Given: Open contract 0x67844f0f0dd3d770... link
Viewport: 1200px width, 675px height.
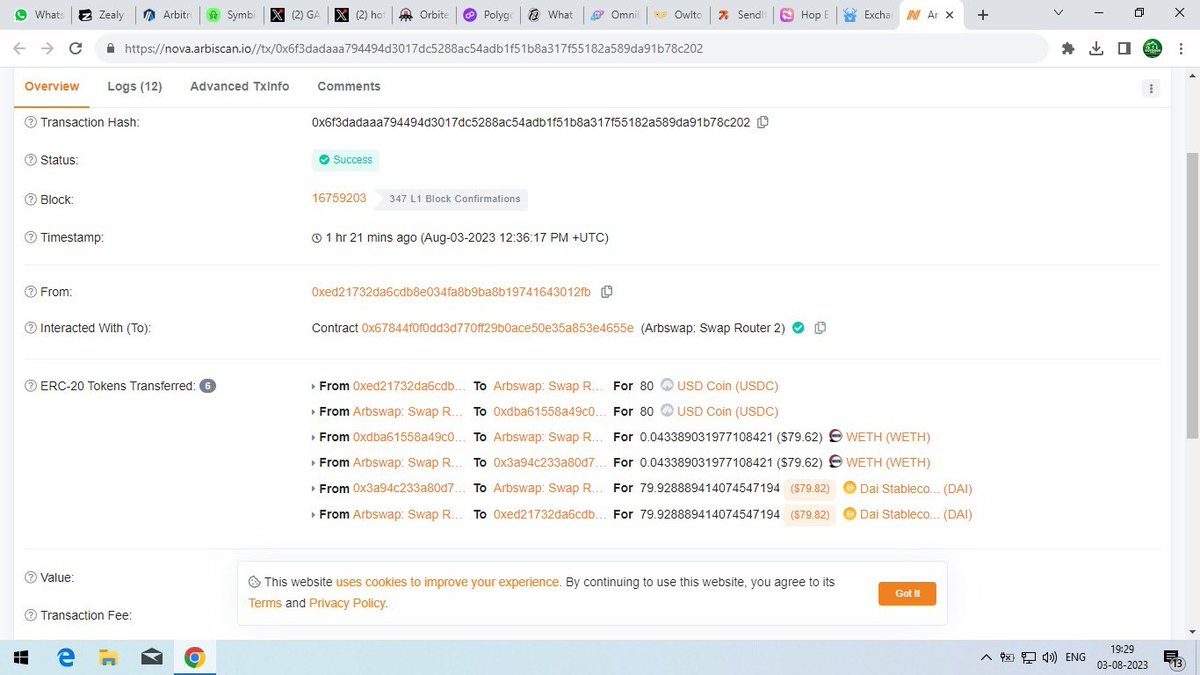Looking at the screenshot, I should [x=497, y=328].
